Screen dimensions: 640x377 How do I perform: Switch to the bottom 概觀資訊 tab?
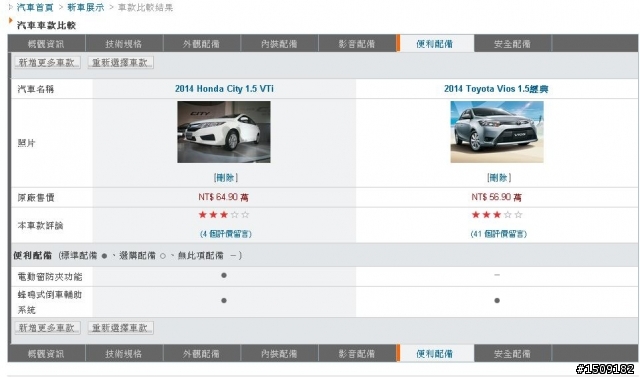[x=46, y=353]
